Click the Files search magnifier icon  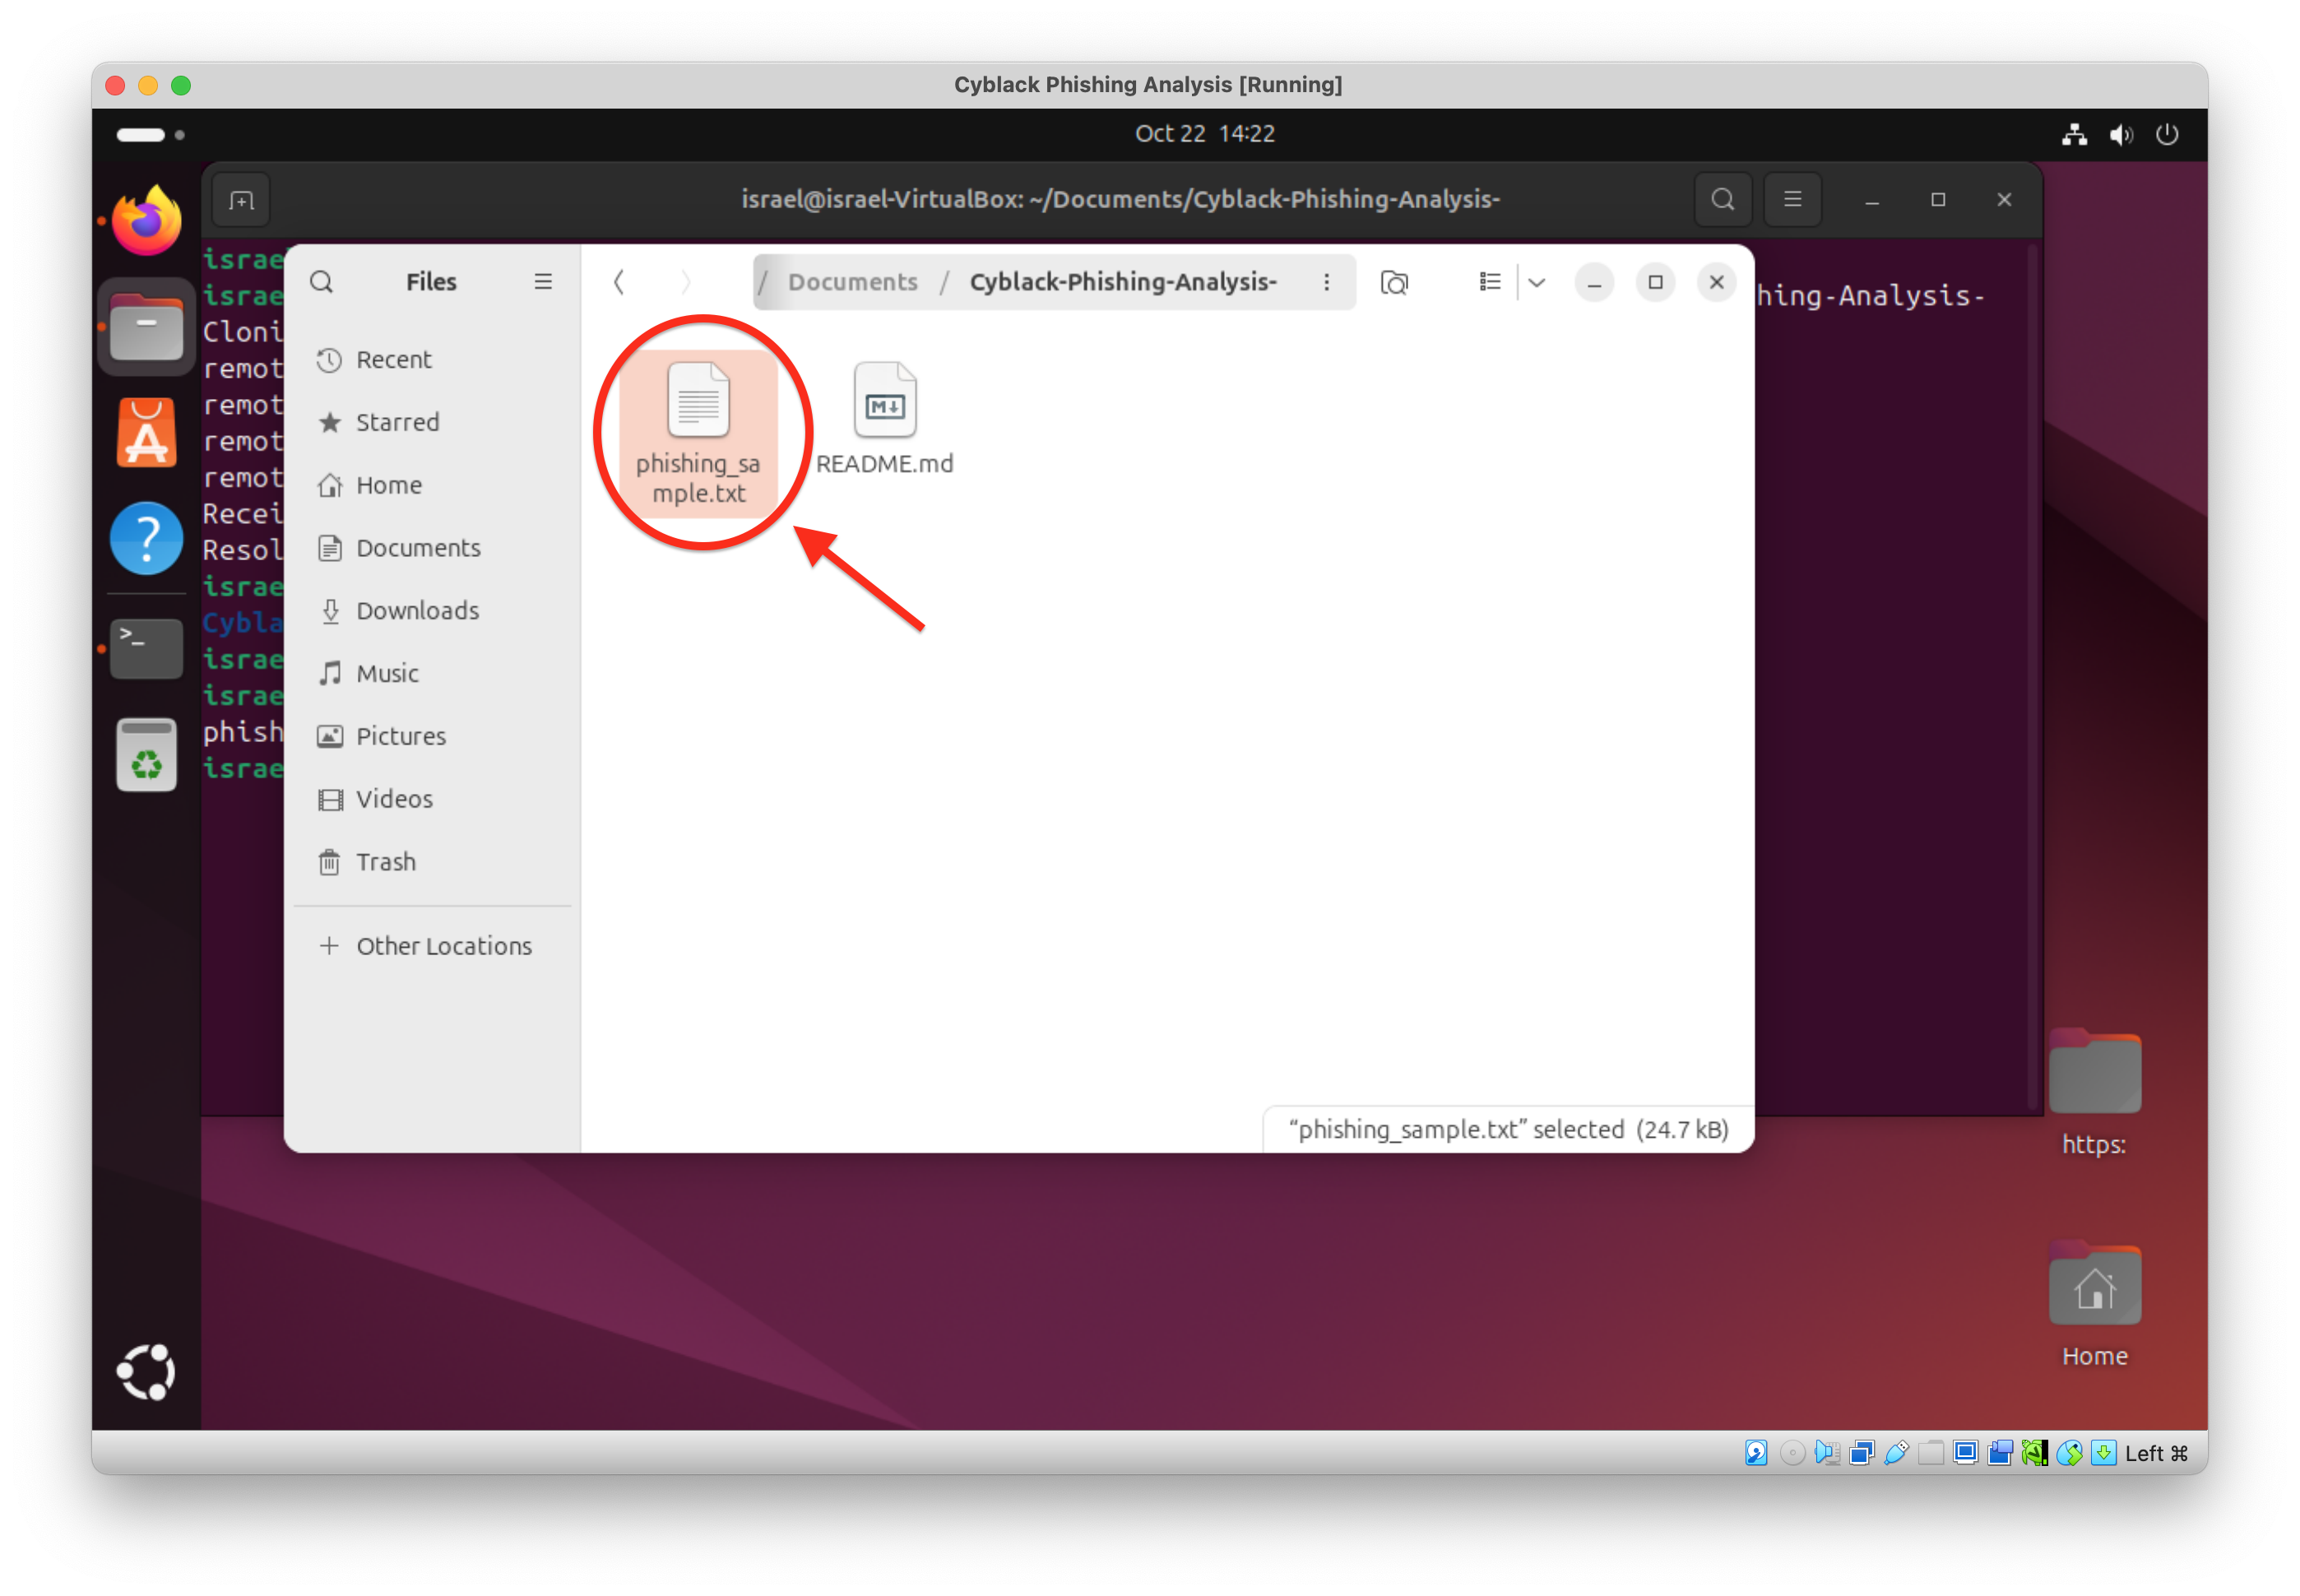(321, 282)
